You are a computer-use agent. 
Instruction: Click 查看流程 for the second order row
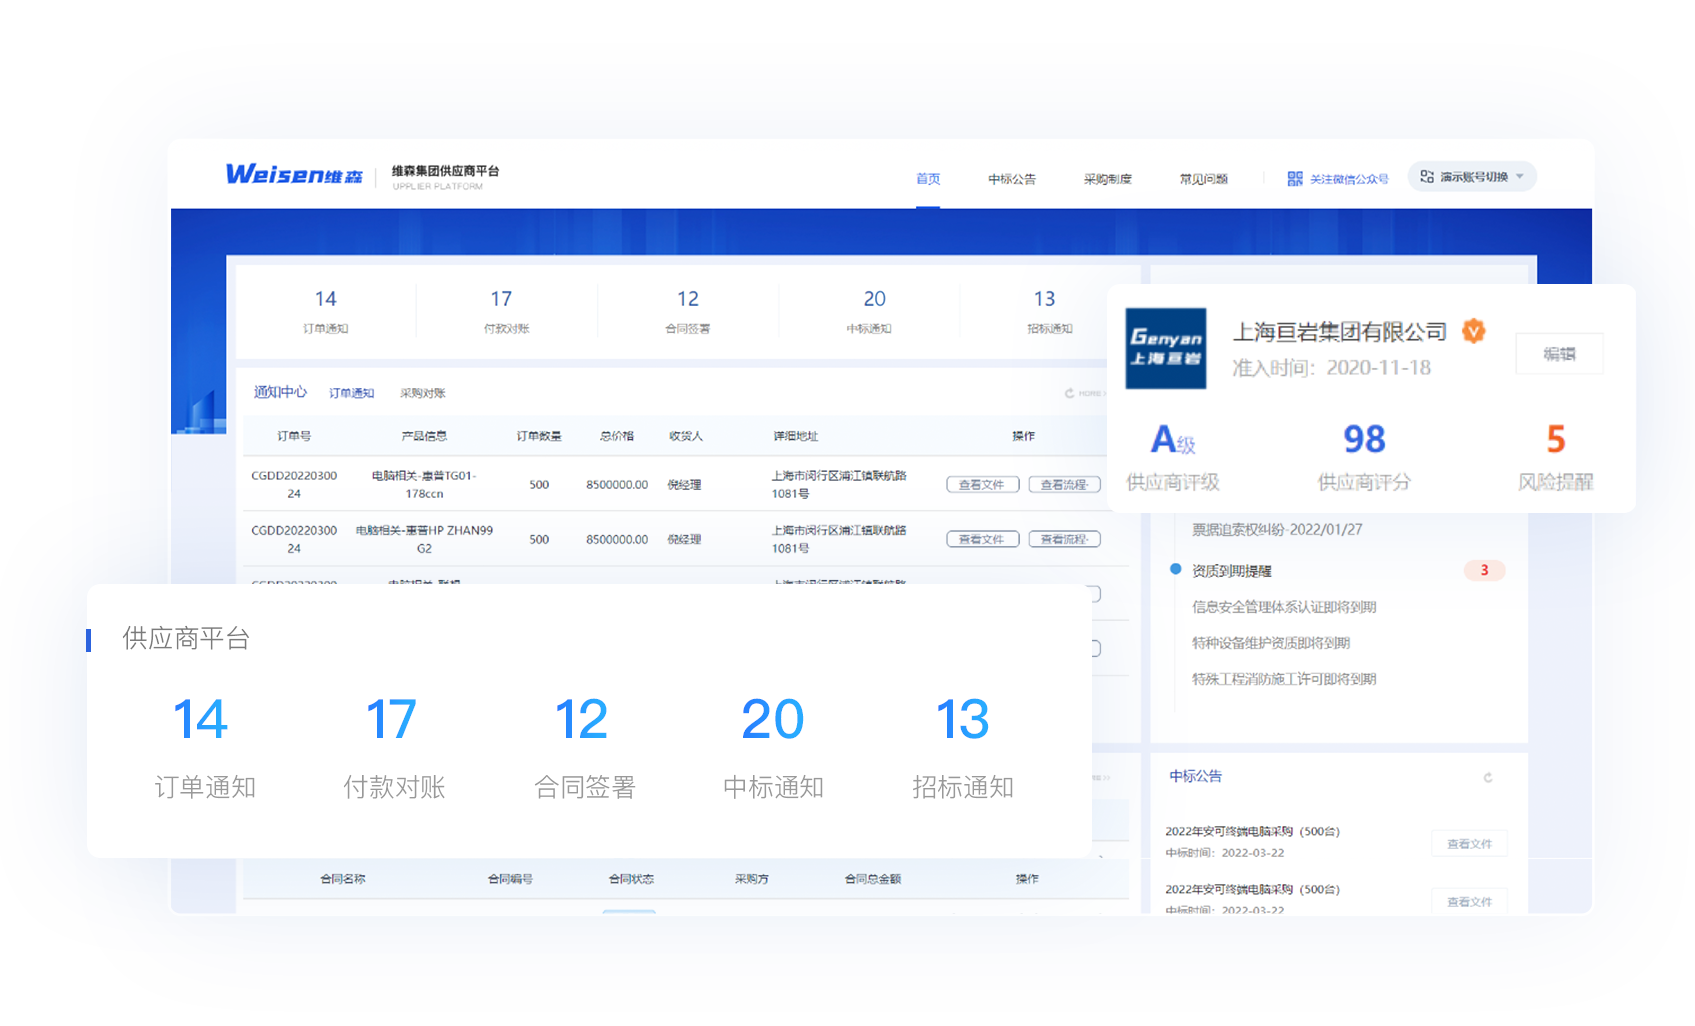[x=1064, y=540]
